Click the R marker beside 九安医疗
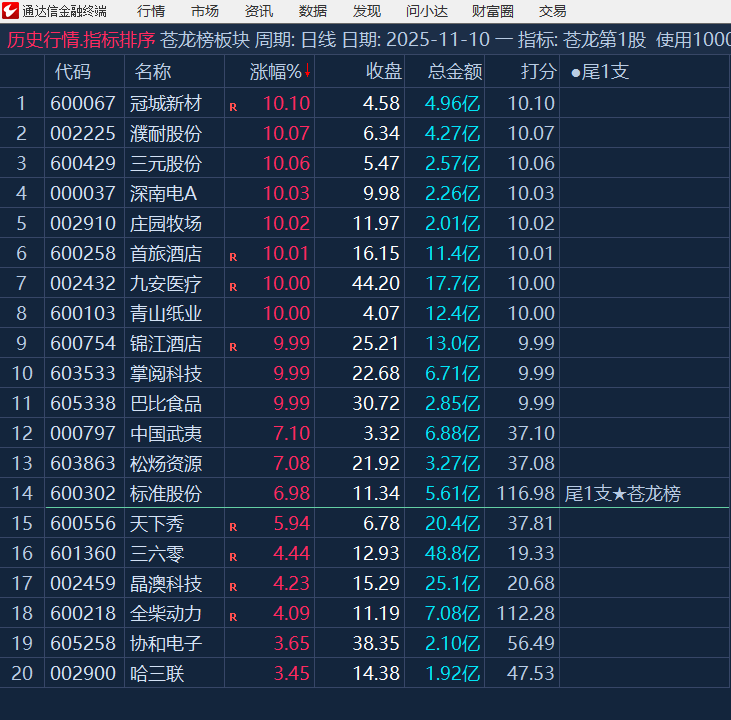The width and height of the screenshot is (731, 720). click(233, 286)
